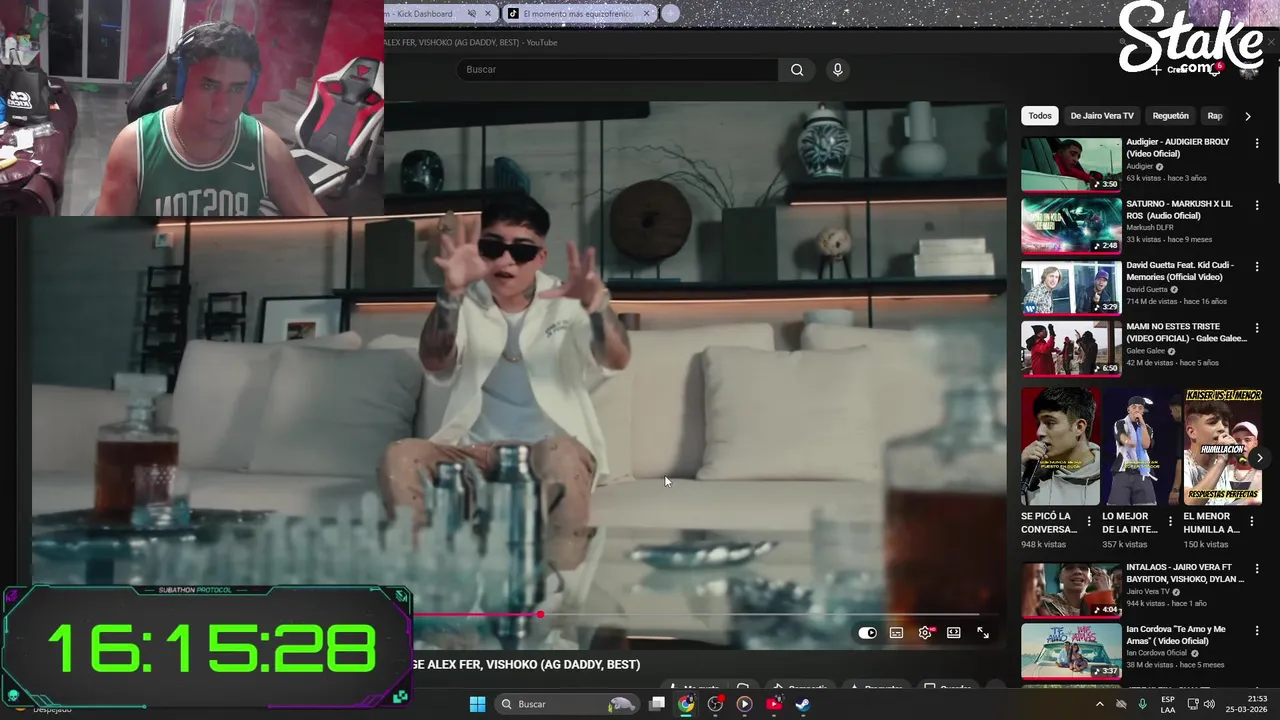
Task: Open options menu for MAMI NO ESTES TRISTE
Action: 1257,328
